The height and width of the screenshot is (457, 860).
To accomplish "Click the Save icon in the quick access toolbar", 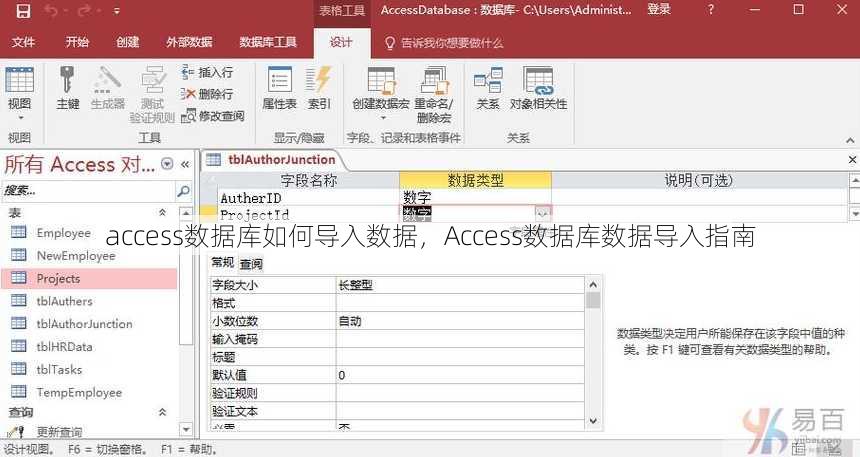I will 22,10.
